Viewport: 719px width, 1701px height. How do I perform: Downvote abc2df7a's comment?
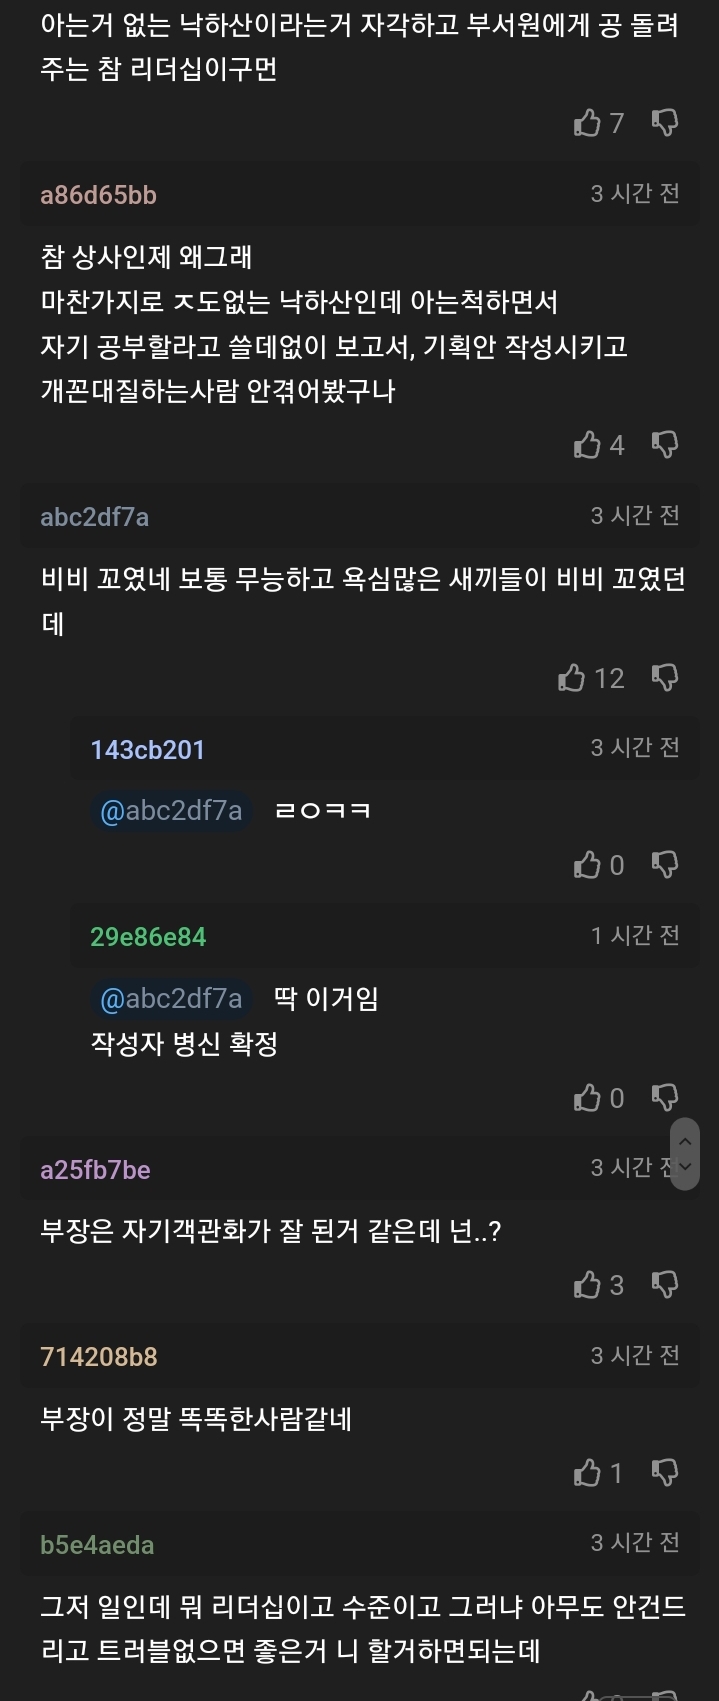click(665, 678)
